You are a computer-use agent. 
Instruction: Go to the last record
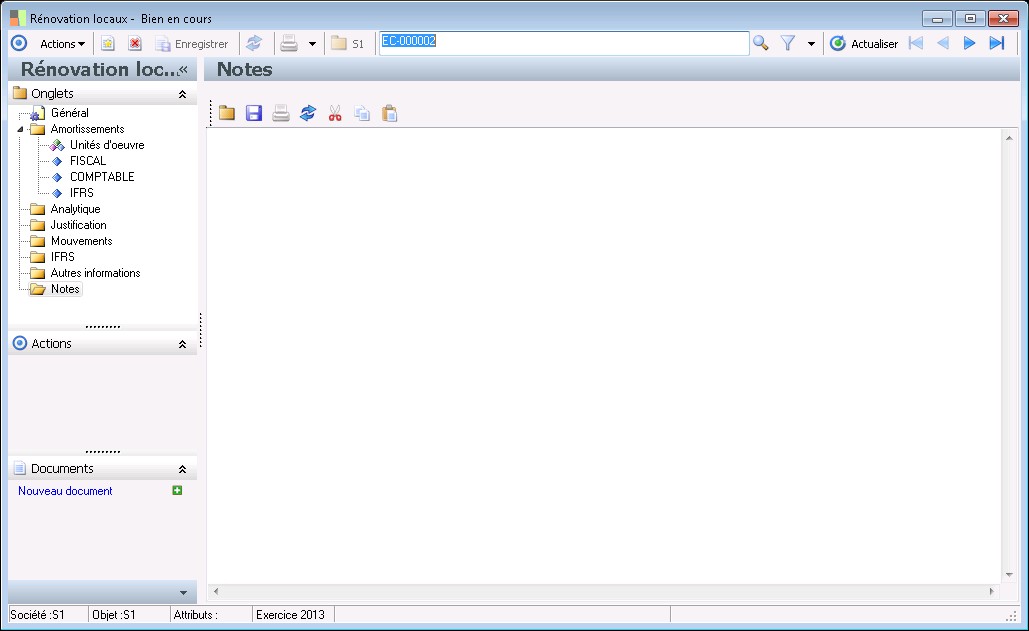(997, 44)
